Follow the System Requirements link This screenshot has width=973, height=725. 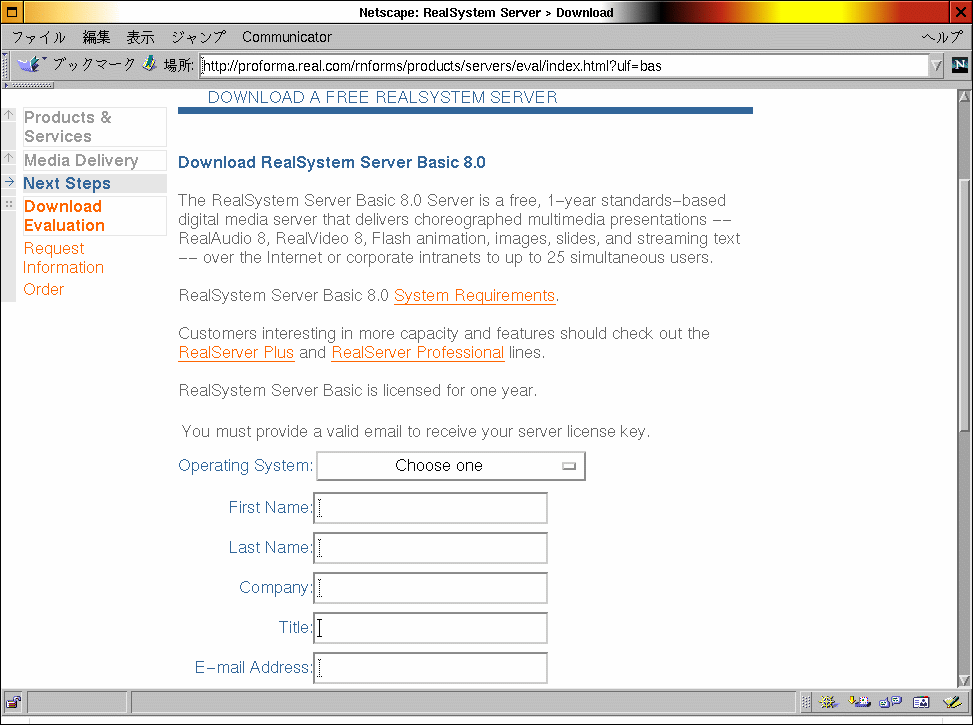pyautogui.click(x=474, y=295)
